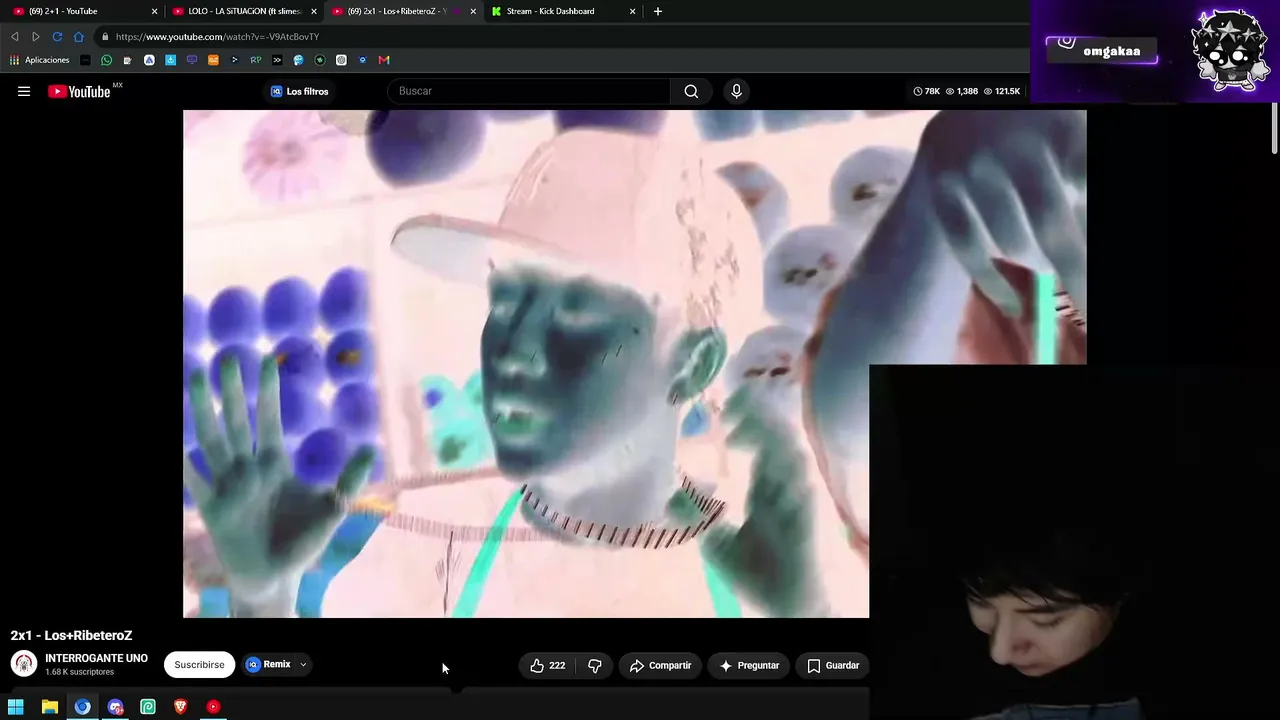Close the 2x1 - Los+RibeteroZ tab
1280x720 pixels.
click(473, 11)
